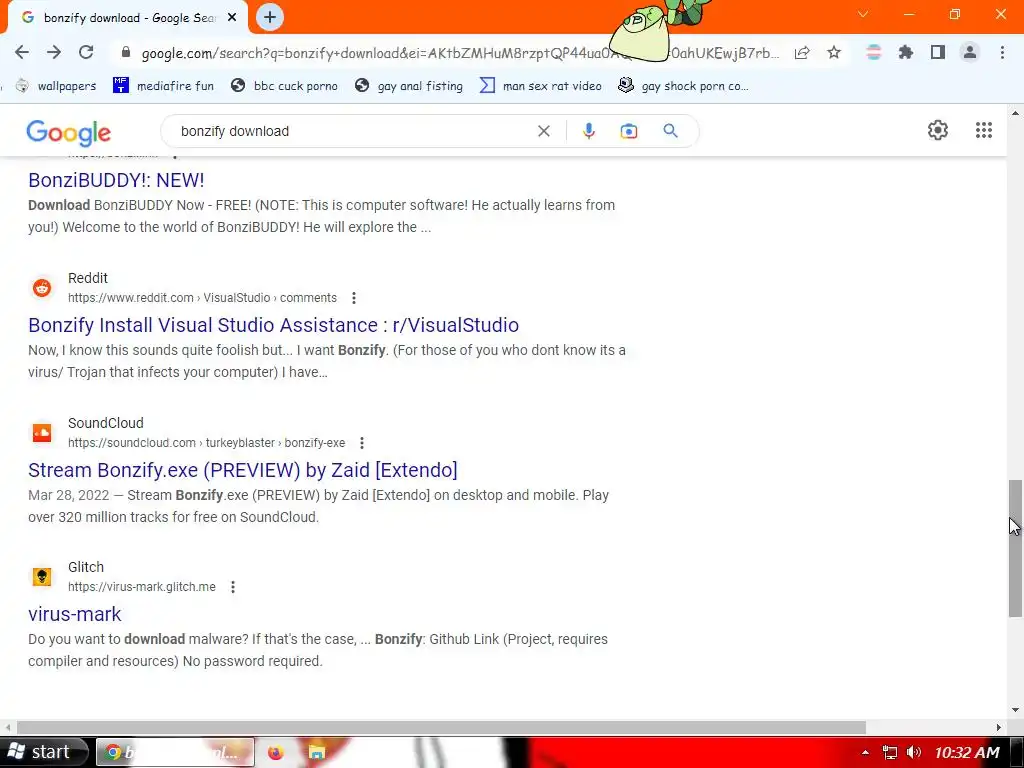The width and height of the screenshot is (1024, 768).
Task: Open the virus-mark.glitch.me URL
Action: 142,587
